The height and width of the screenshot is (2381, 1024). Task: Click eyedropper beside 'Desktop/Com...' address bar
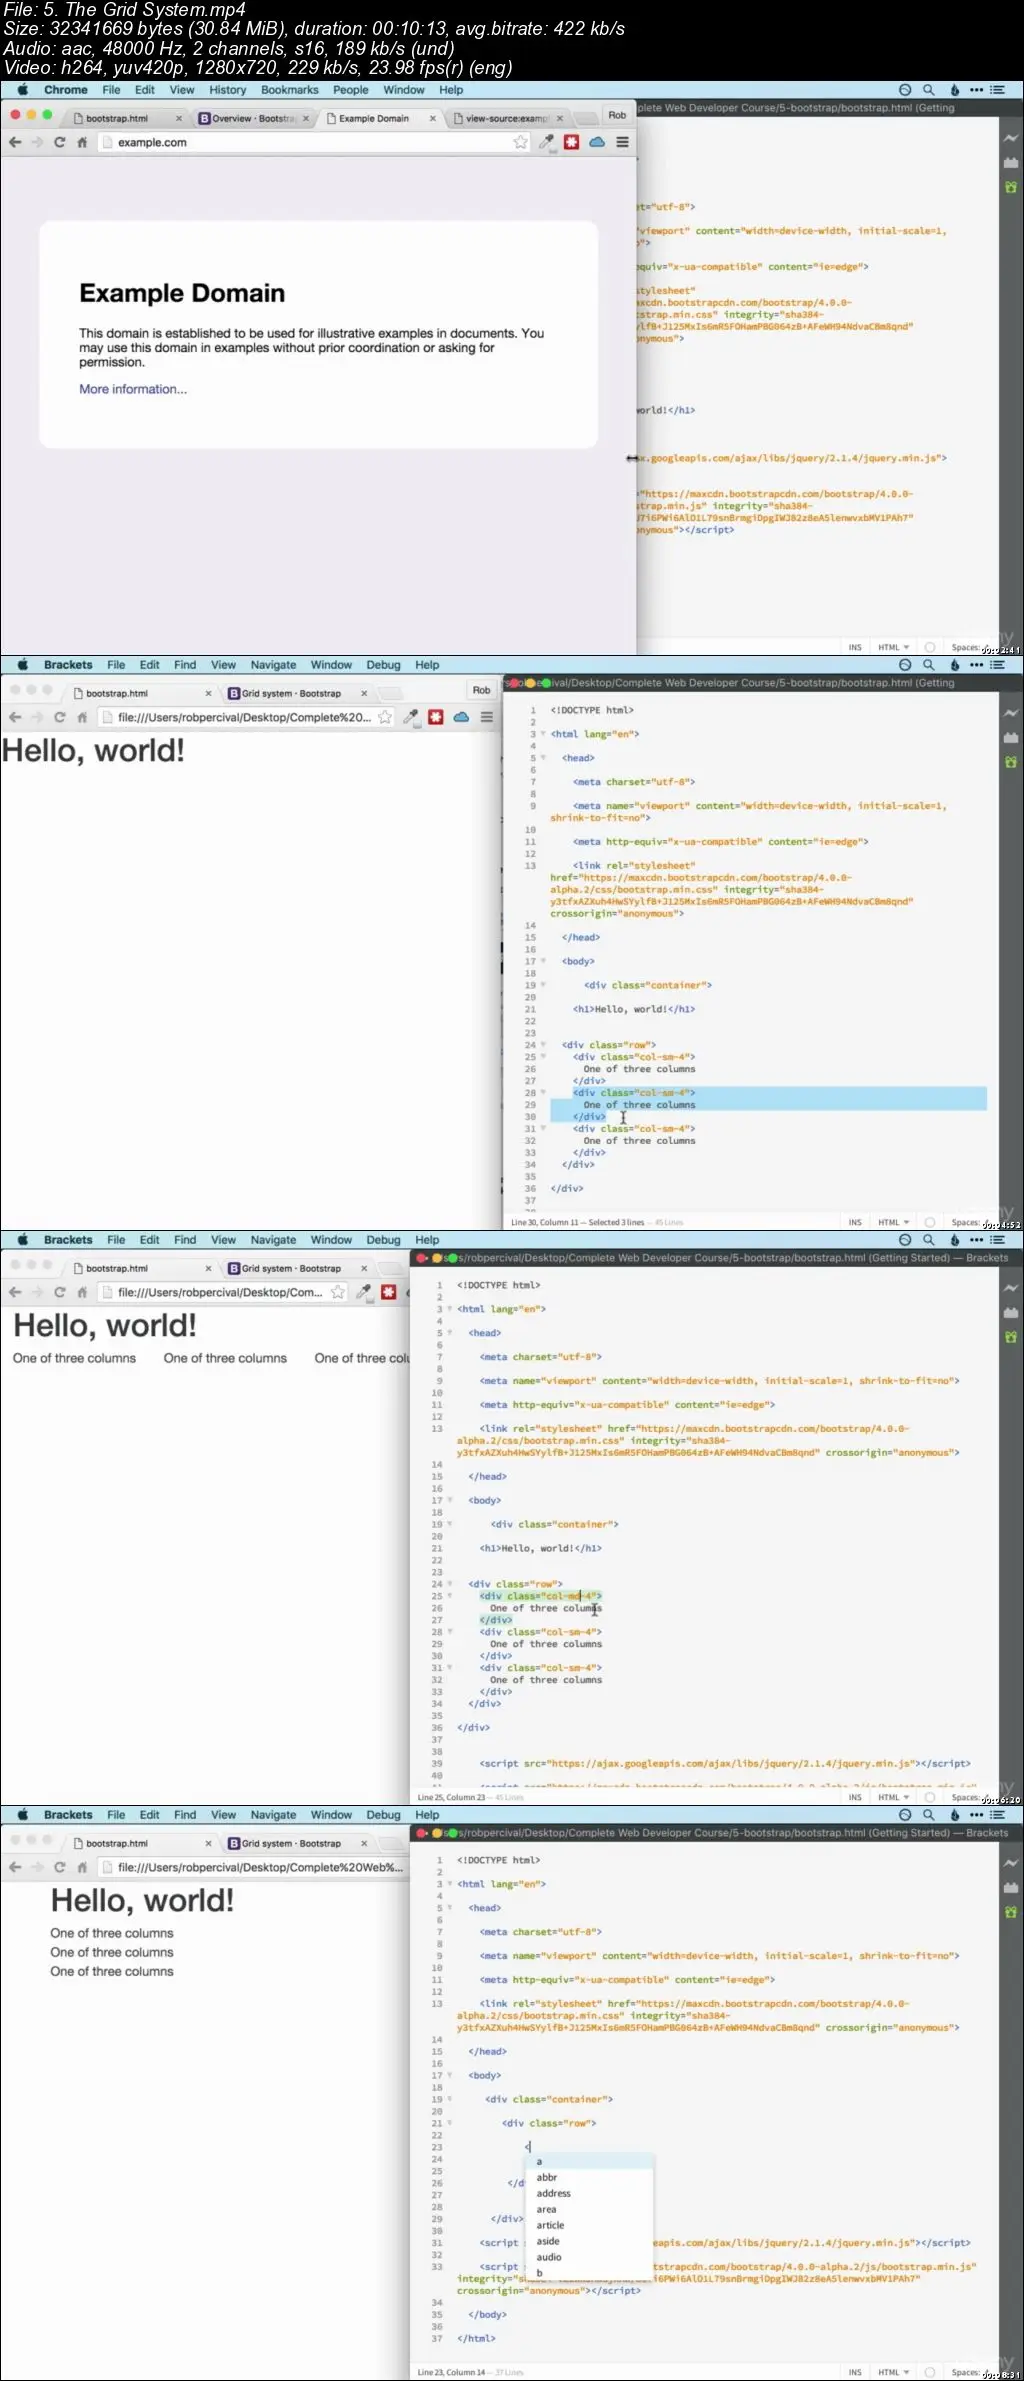tap(363, 1292)
